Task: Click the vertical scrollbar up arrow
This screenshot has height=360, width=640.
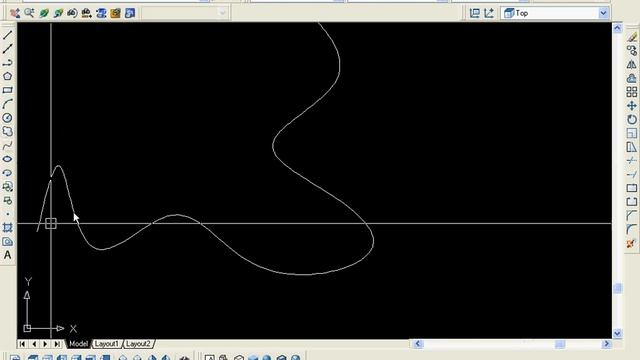Action: [617, 28]
